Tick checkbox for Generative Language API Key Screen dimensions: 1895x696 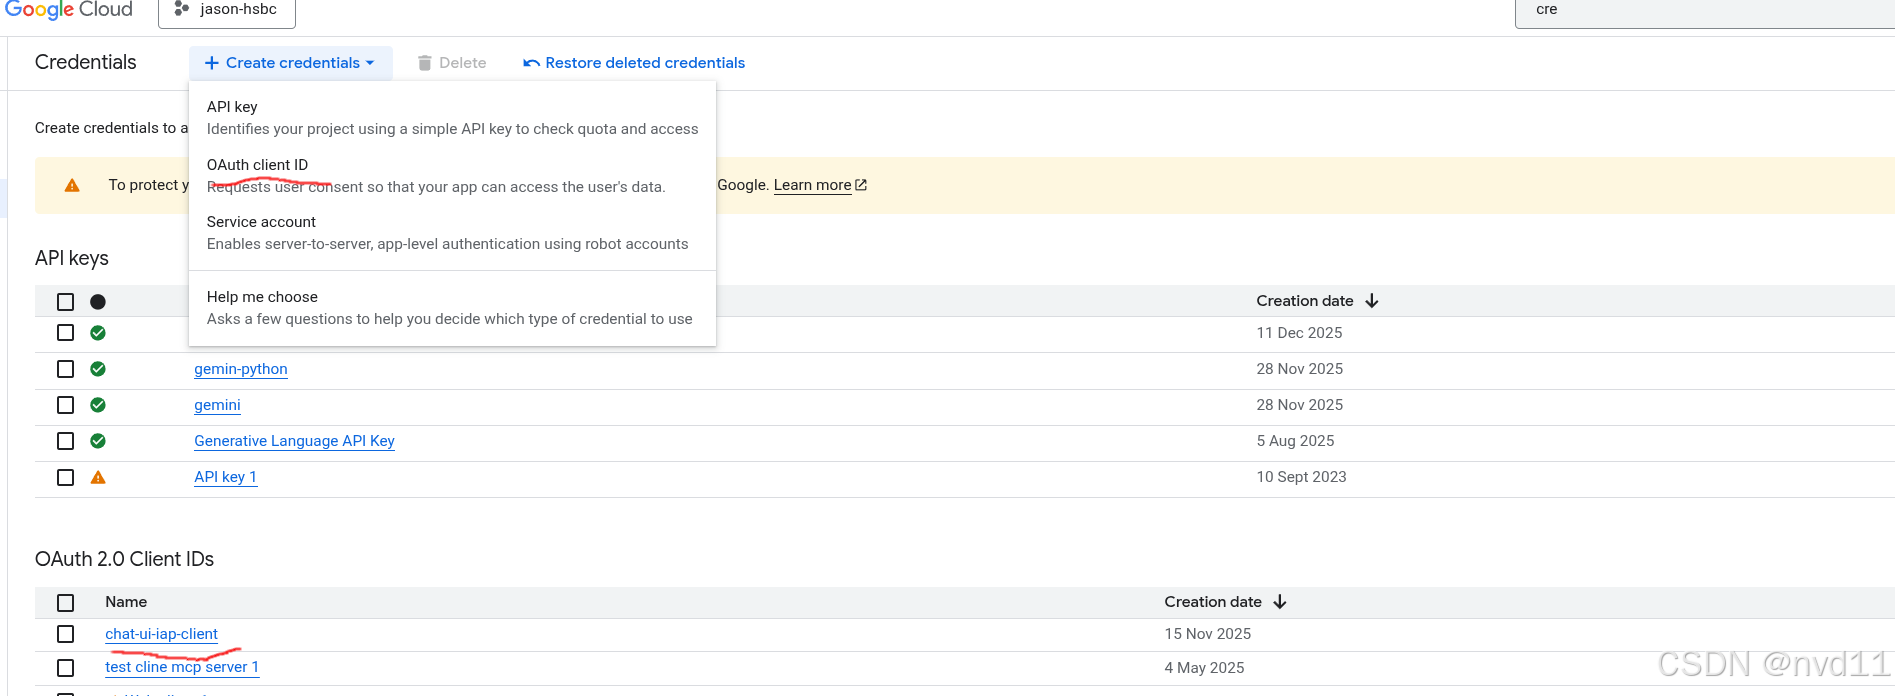(x=66, y=441)
